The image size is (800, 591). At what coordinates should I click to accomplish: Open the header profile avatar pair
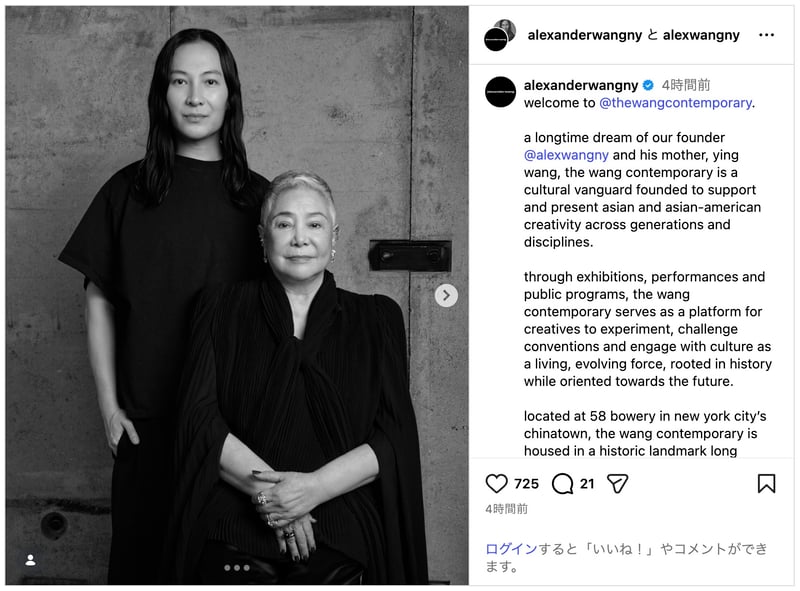click(500, 35)
